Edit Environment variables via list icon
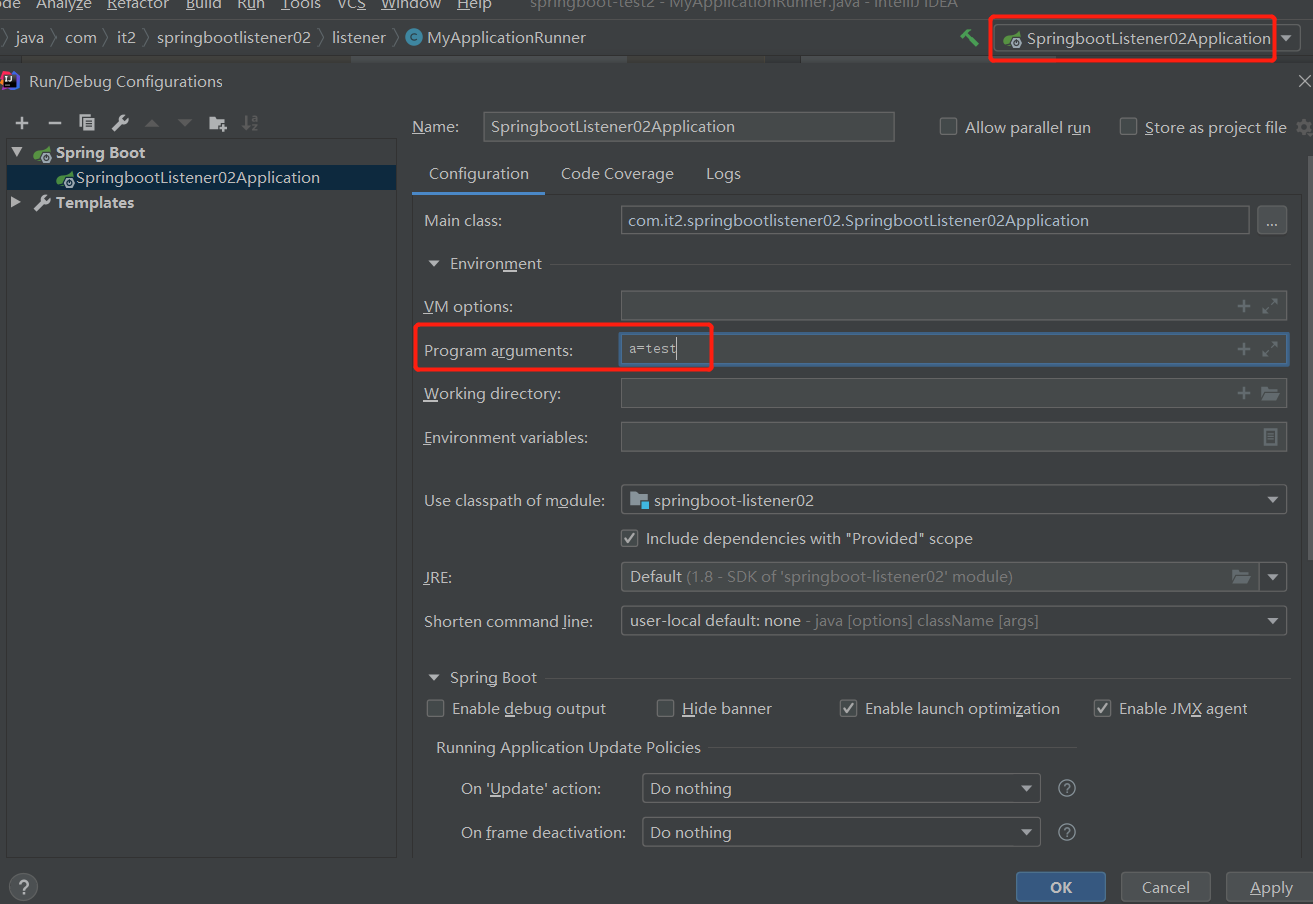This screenshot has width=1313, height=904. [1270, 437]
